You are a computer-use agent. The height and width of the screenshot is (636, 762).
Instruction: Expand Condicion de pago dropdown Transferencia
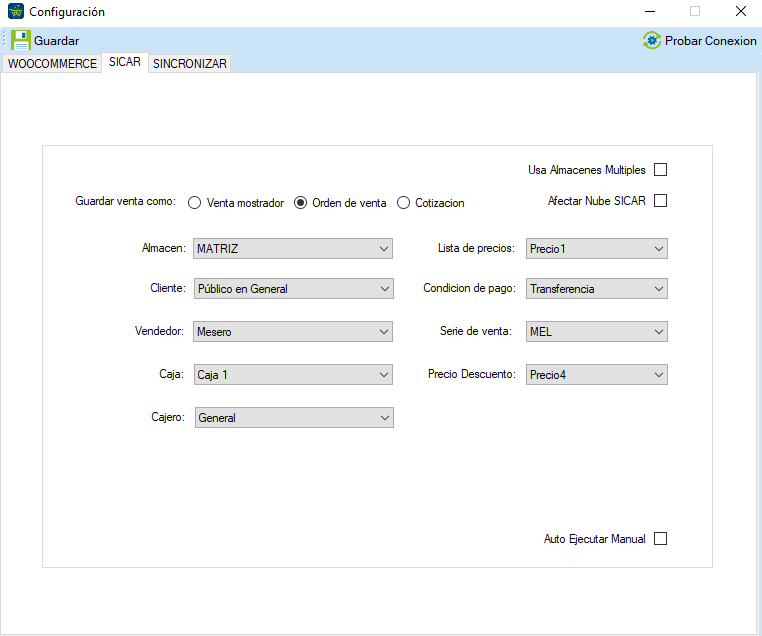tap(596, 289)
